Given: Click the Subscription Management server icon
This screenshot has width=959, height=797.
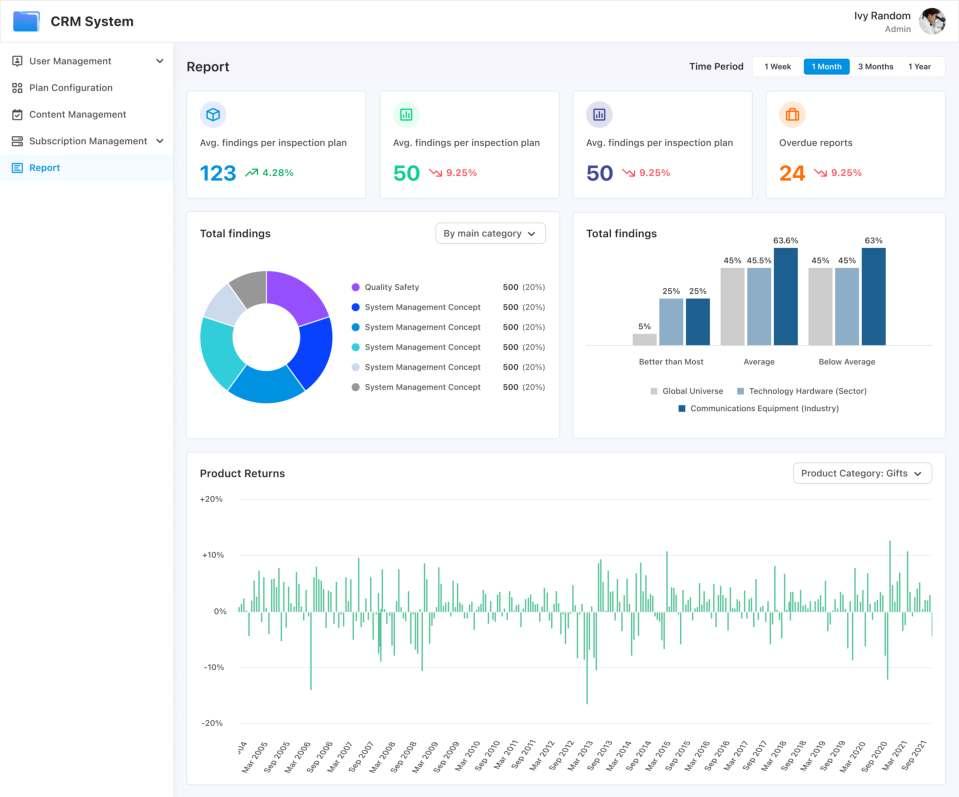Looking at the screenshot, I should 17,141.
